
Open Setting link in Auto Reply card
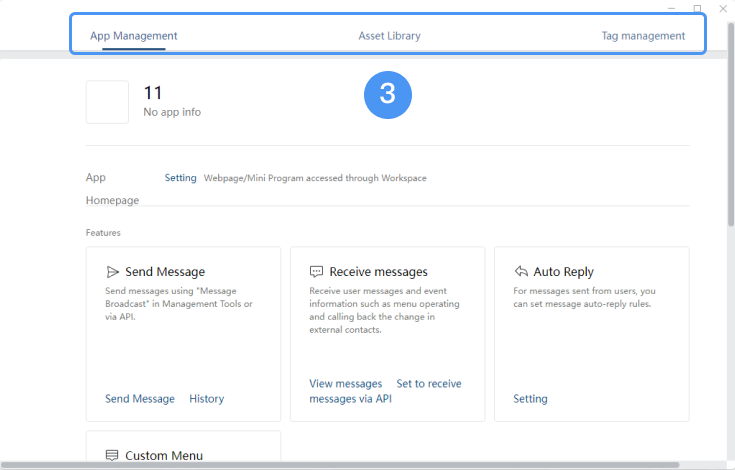pyautogui.click(x=530, y=399)
